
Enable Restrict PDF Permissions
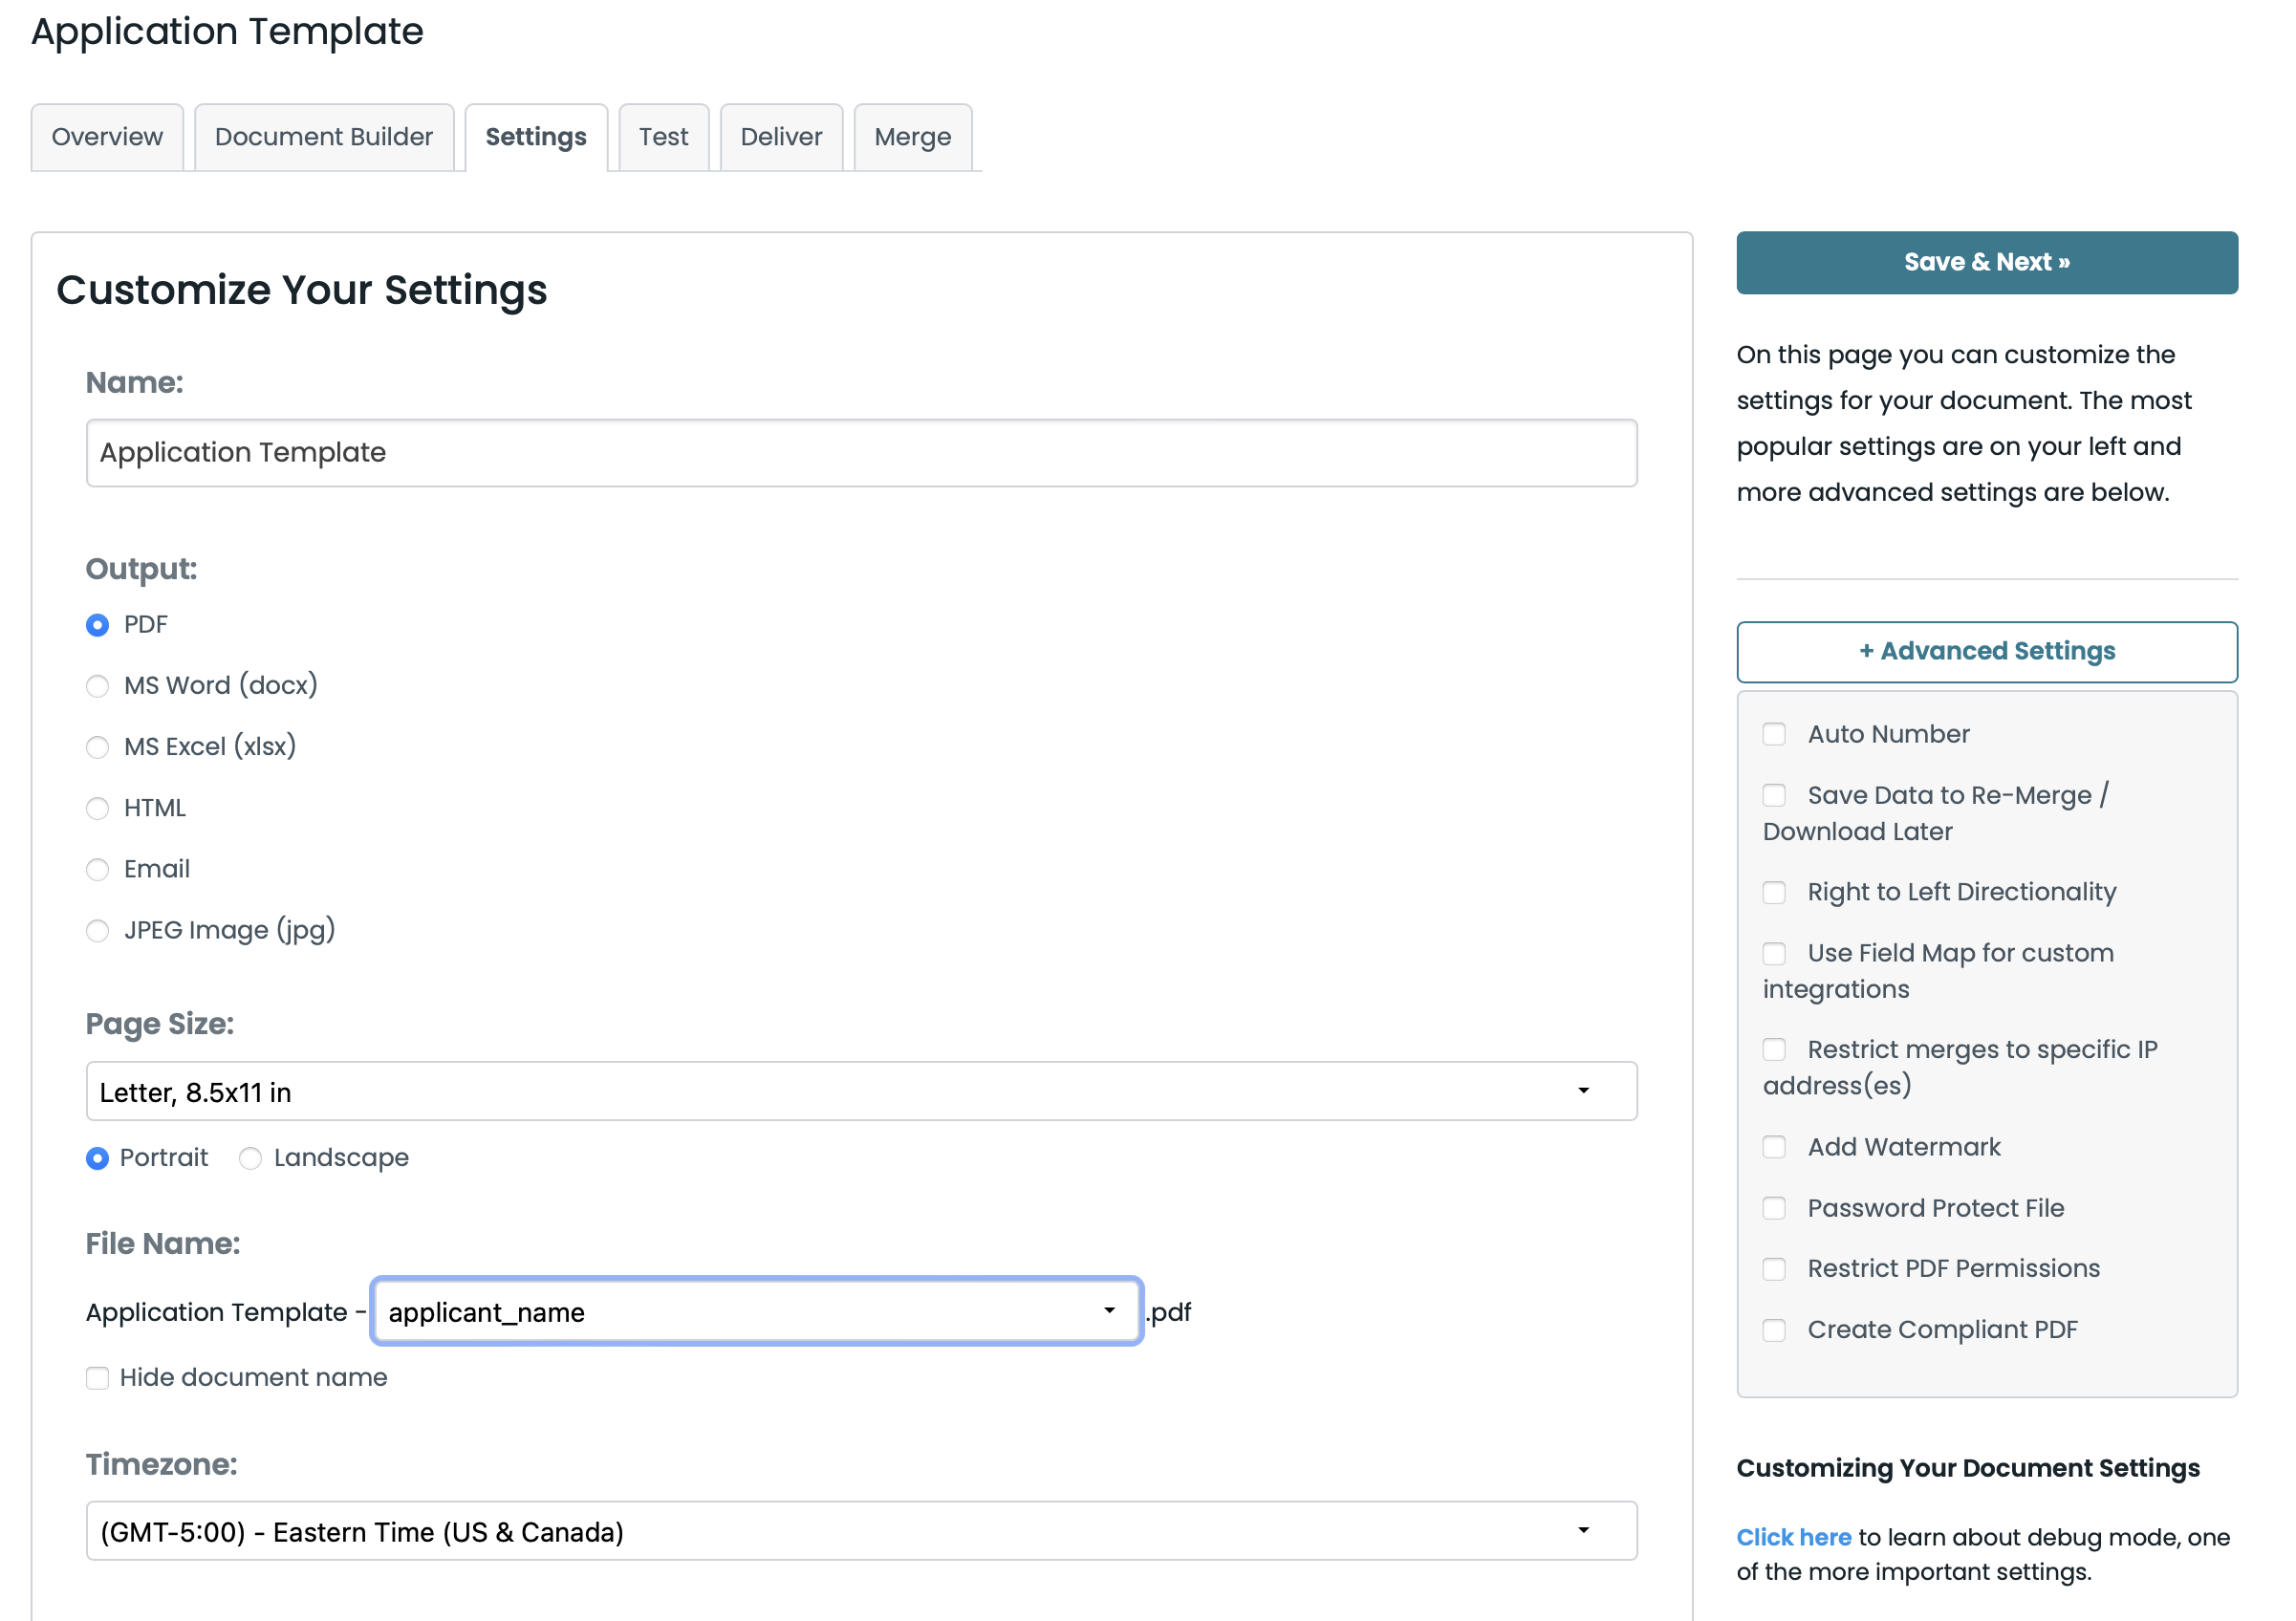[x=1774, y=1269]
